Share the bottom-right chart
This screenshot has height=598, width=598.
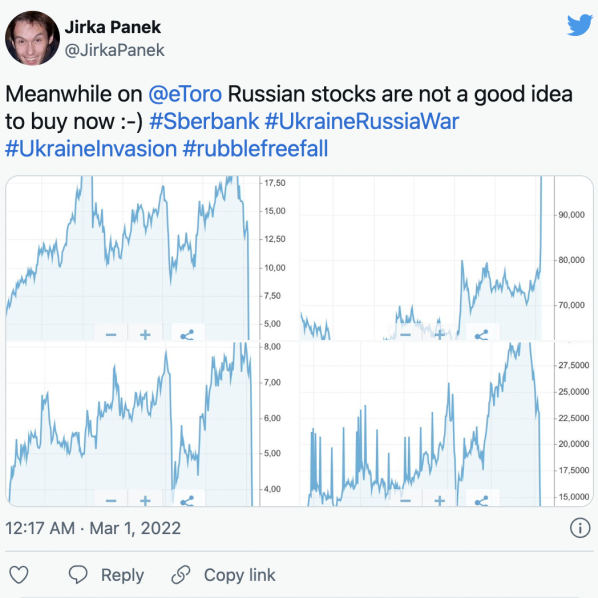[482, 500]
